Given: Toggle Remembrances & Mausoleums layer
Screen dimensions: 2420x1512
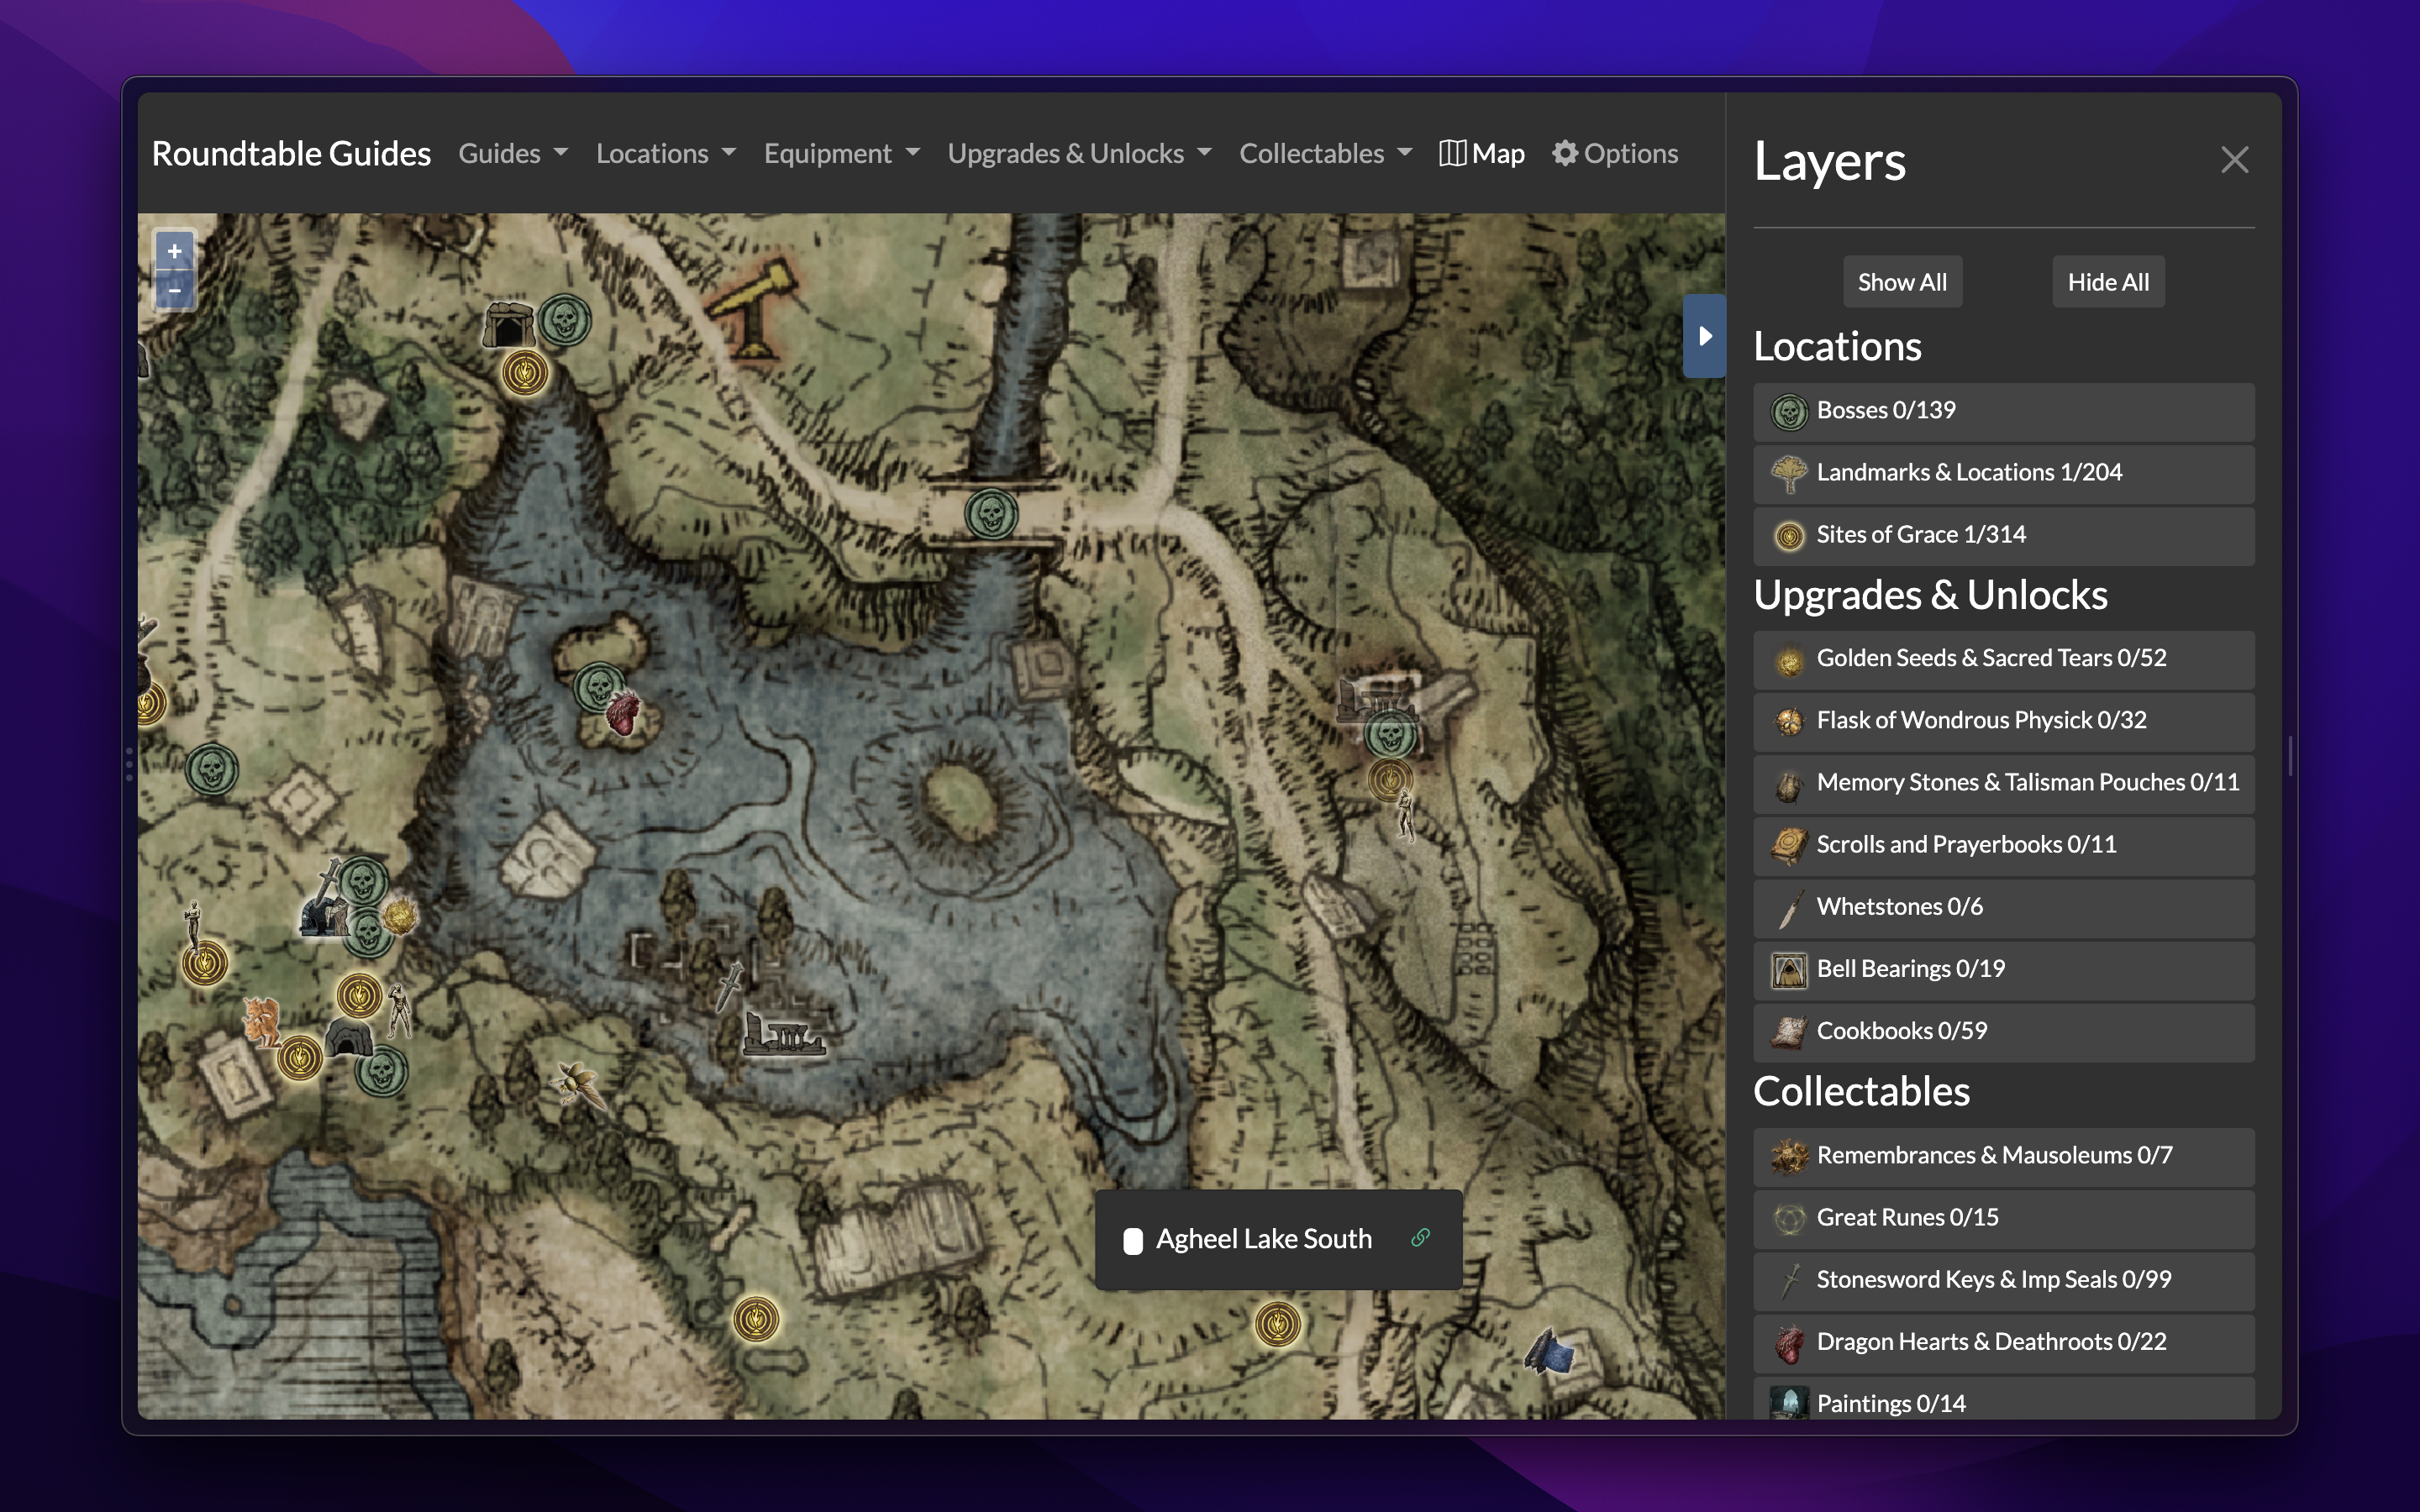Looking at the screenshot, I should [2003, 1156].
